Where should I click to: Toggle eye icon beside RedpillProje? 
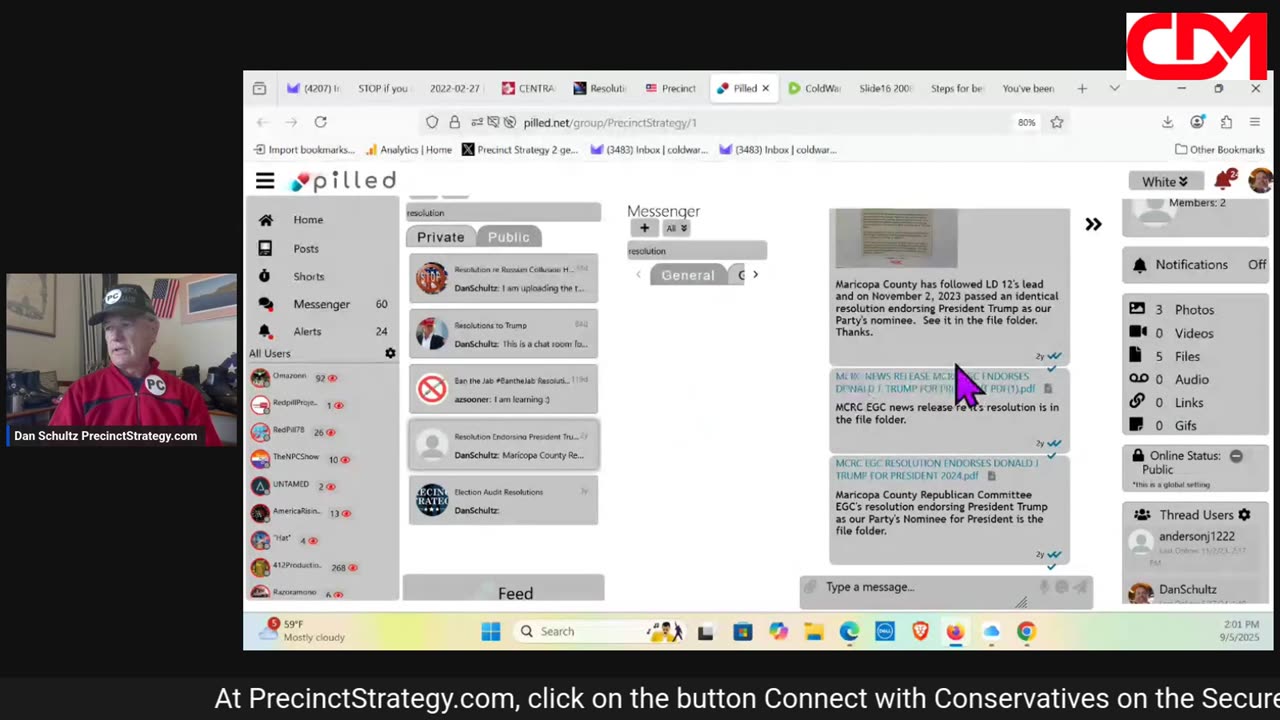coord(340,406)
